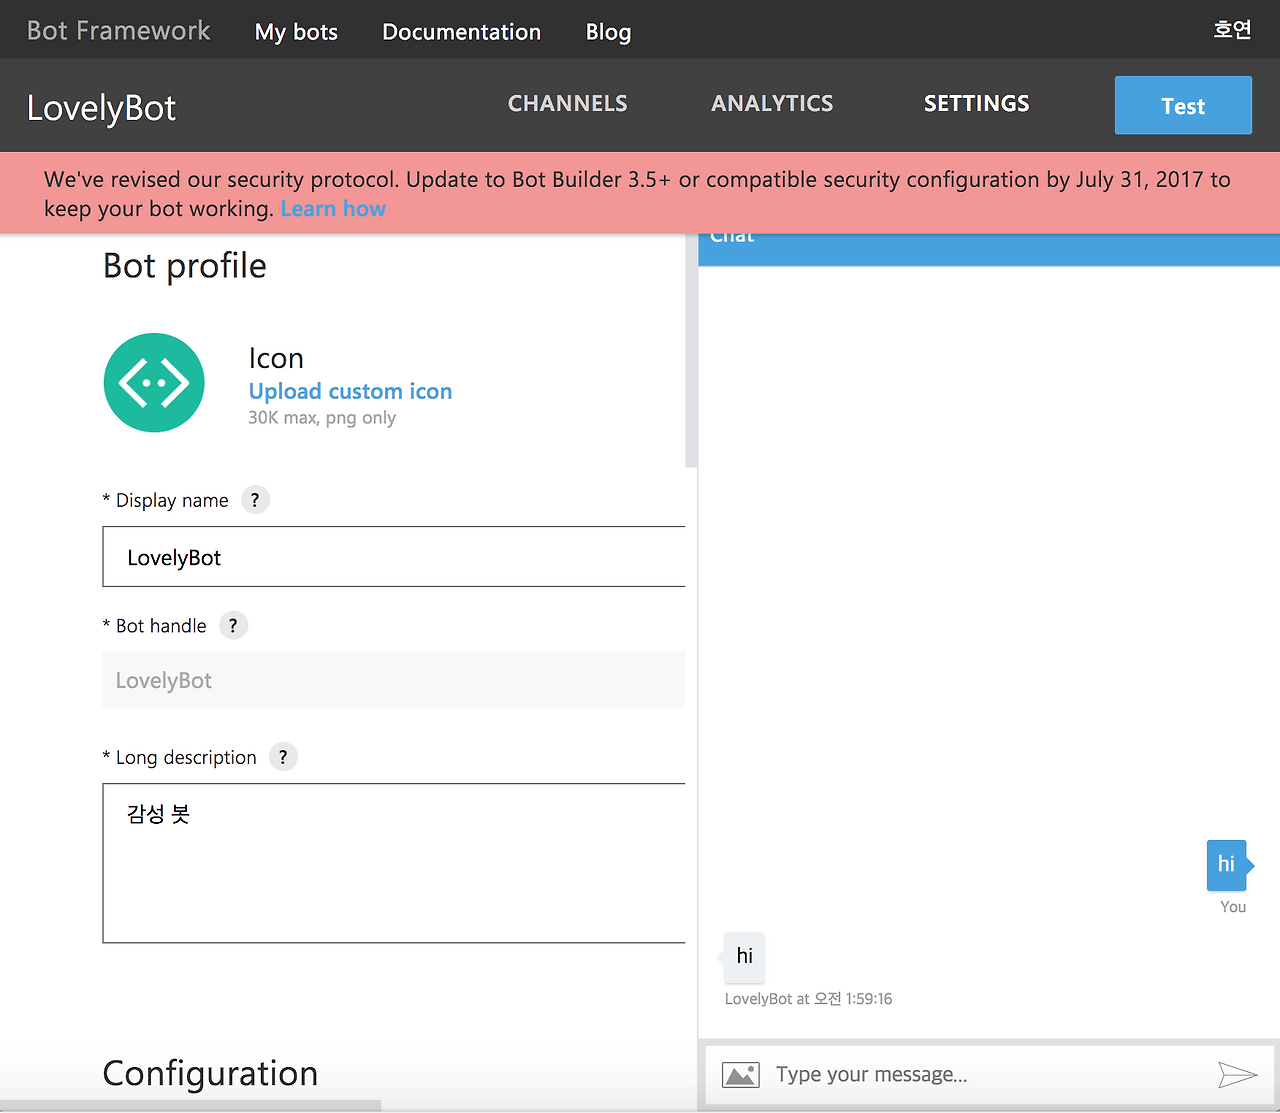Open the My bots menu
The height and width of the screenshot is (1113, 1280).
(296, 32)
